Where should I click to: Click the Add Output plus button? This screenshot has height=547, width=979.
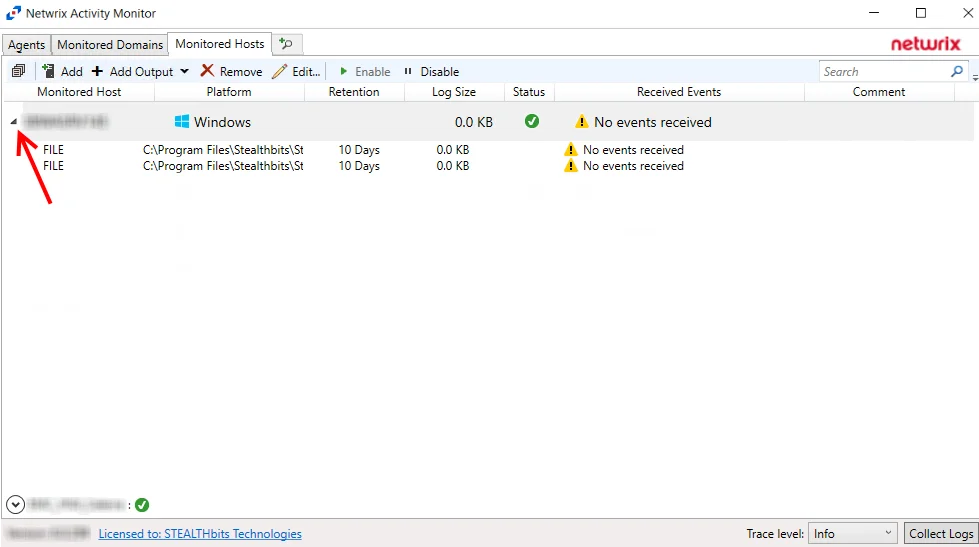coord(132,71)
